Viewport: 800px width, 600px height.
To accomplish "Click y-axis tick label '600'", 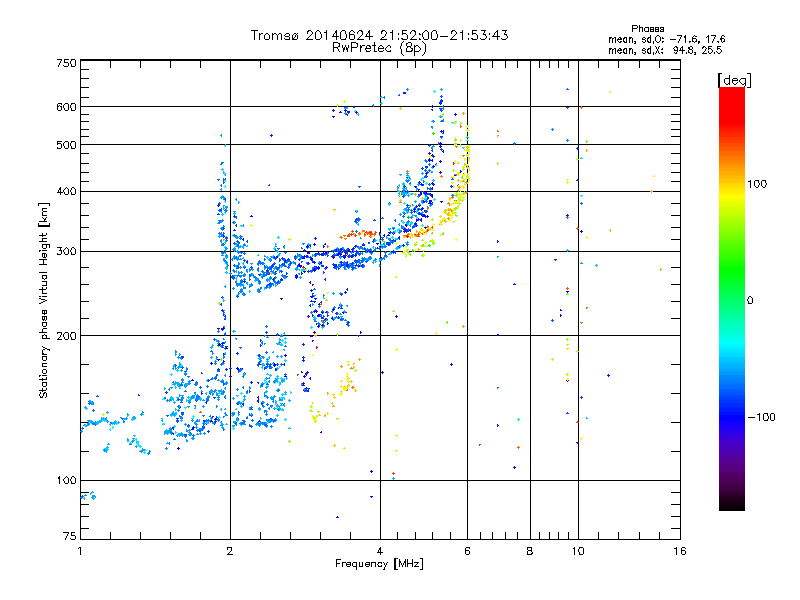I will point(66,107).
